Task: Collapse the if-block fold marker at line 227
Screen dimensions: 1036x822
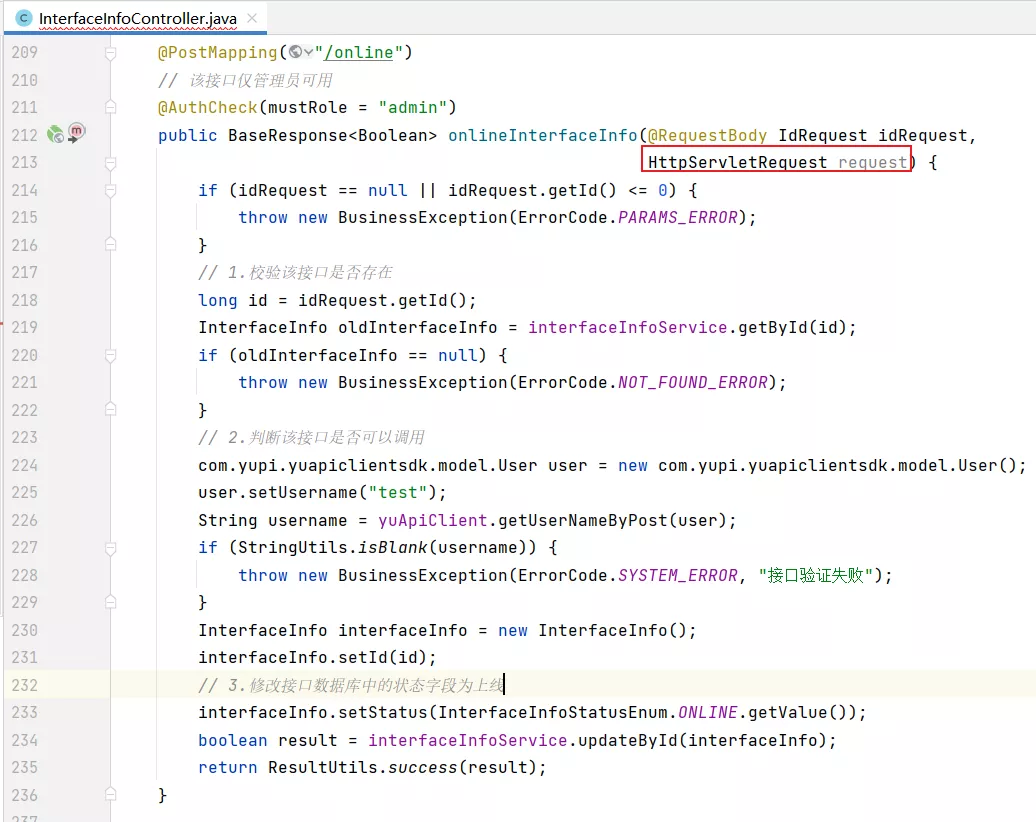Action: pyautogui.click(x=111, y=548)
